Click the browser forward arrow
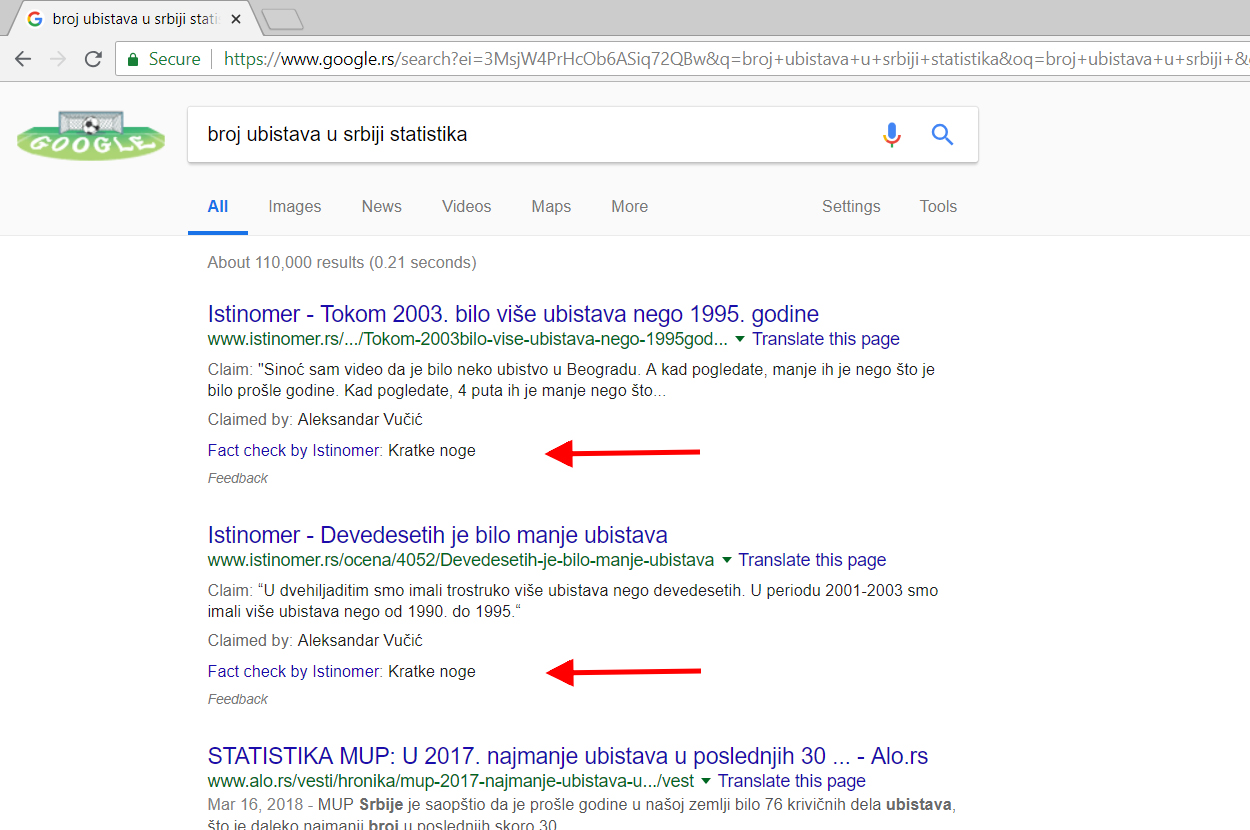The height and width of the screenshot is (830, 1250). pyautogui.click(x=58, y=59)
